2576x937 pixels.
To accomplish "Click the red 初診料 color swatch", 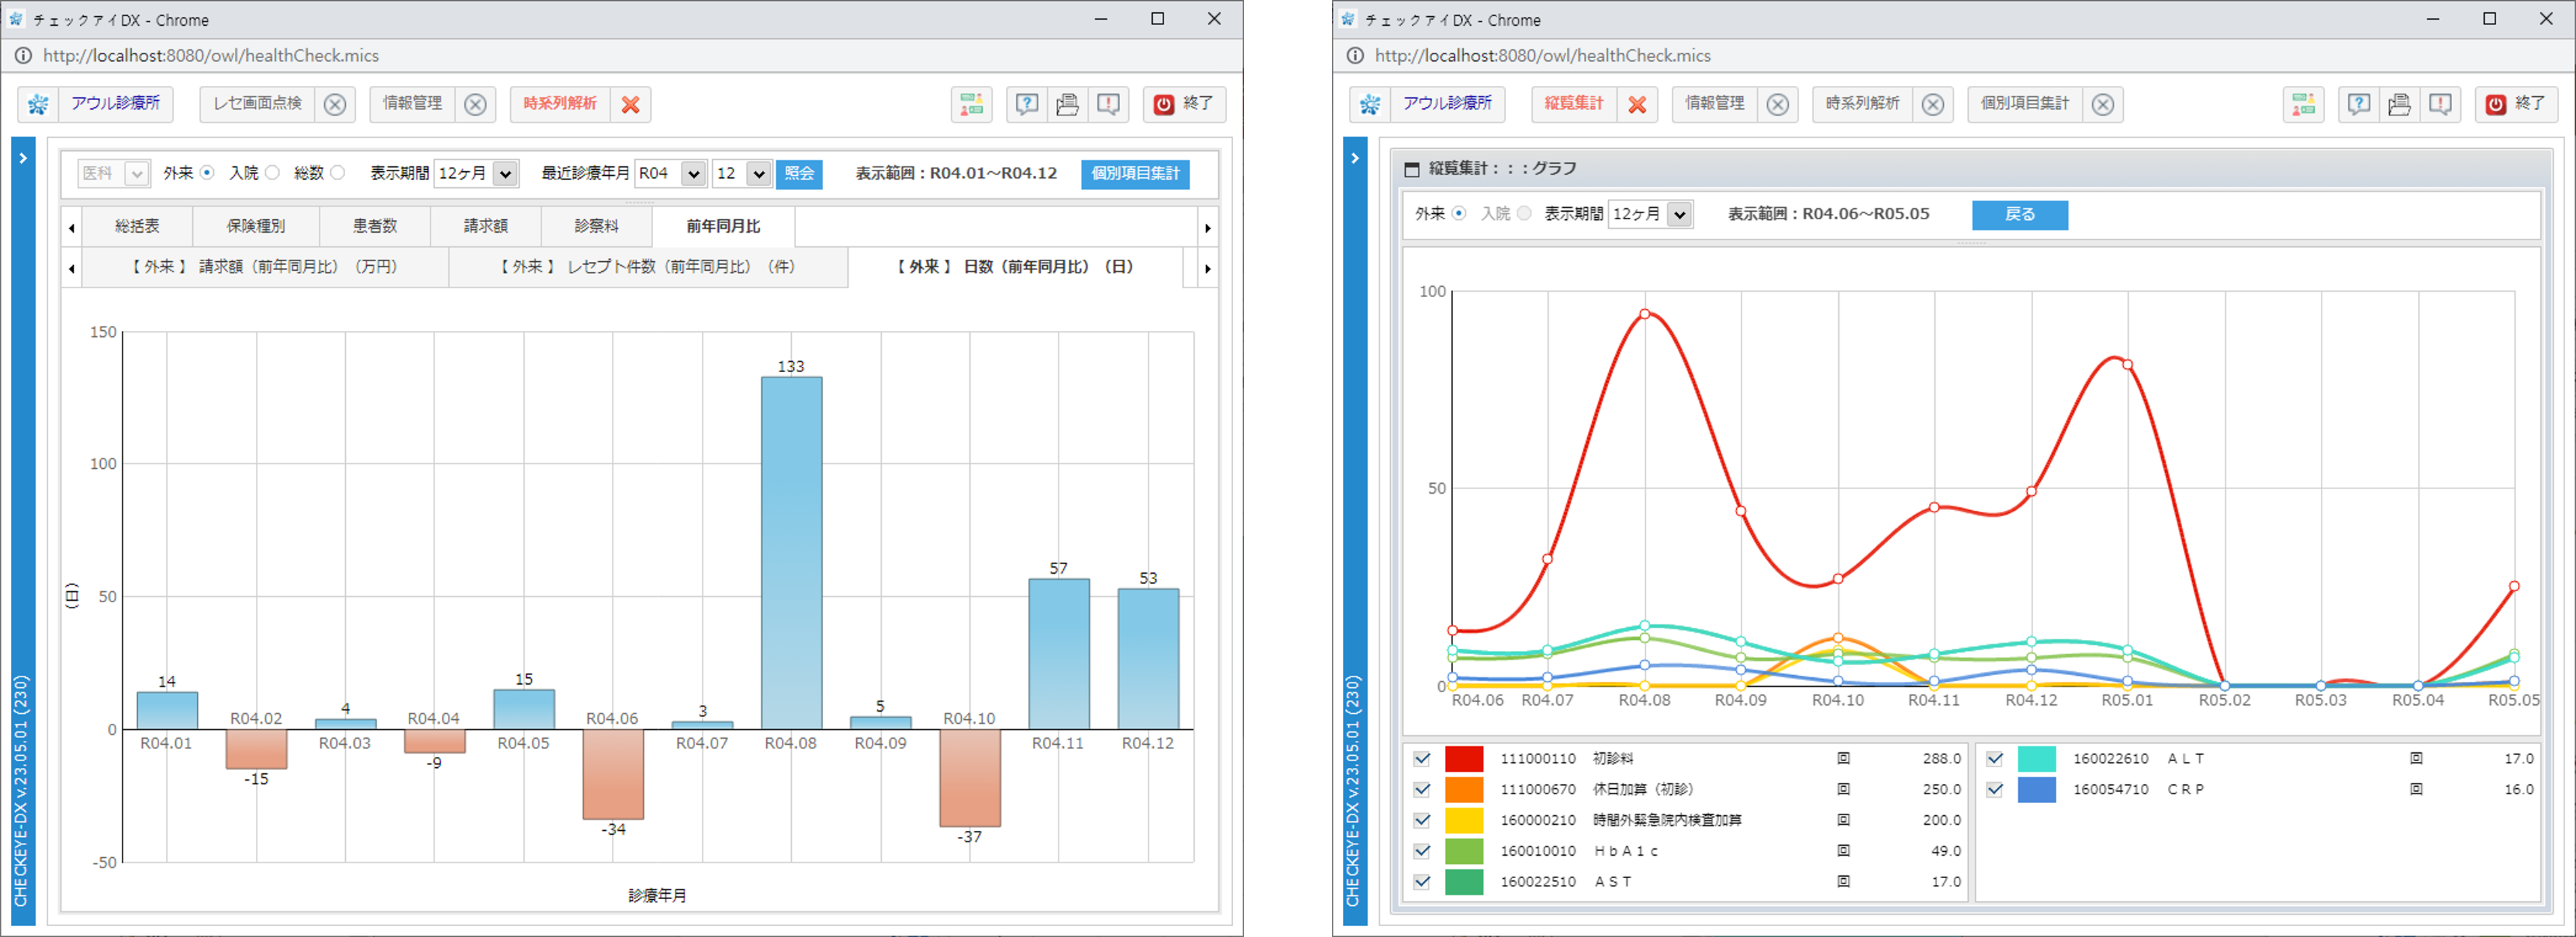I will coord(1464,759).
